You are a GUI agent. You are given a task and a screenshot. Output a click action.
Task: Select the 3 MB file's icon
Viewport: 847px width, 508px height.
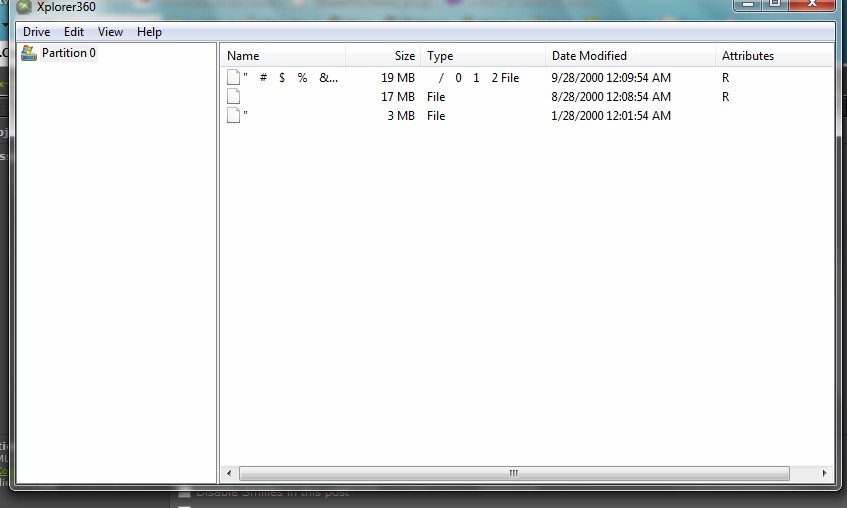[x=233, y=116]
